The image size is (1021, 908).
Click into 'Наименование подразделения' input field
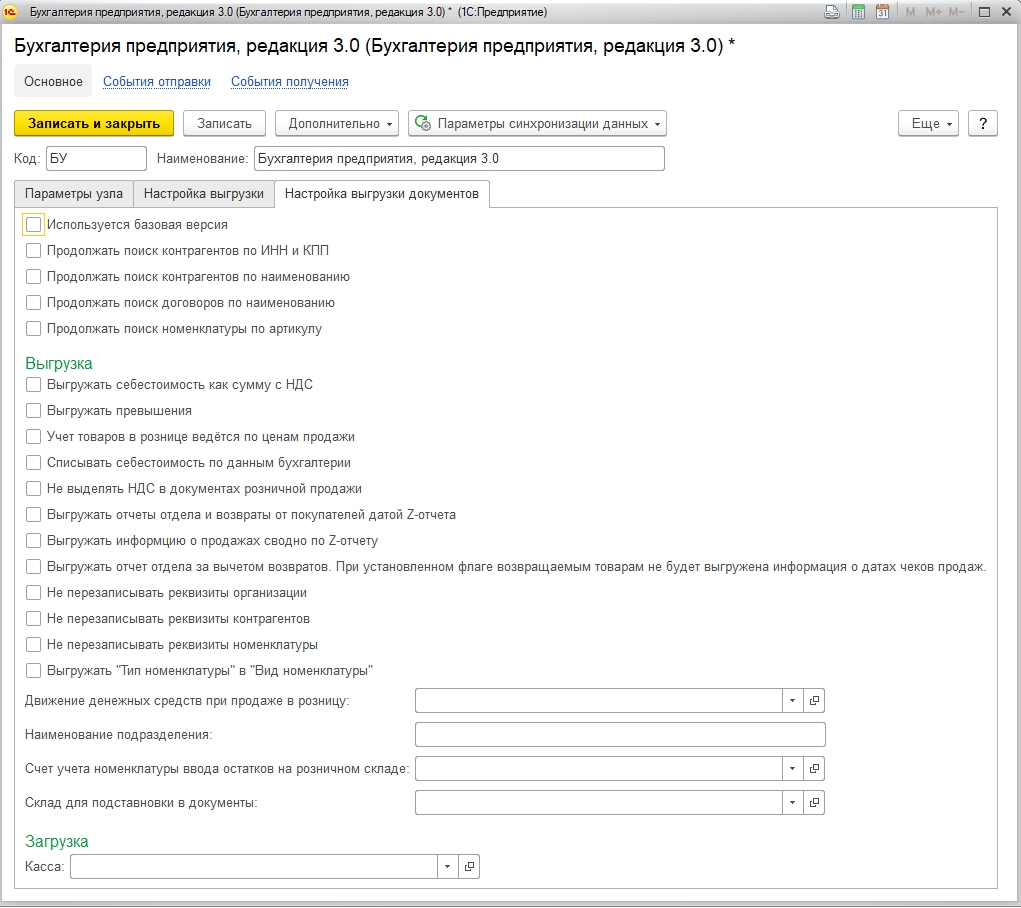pos(619,735)
